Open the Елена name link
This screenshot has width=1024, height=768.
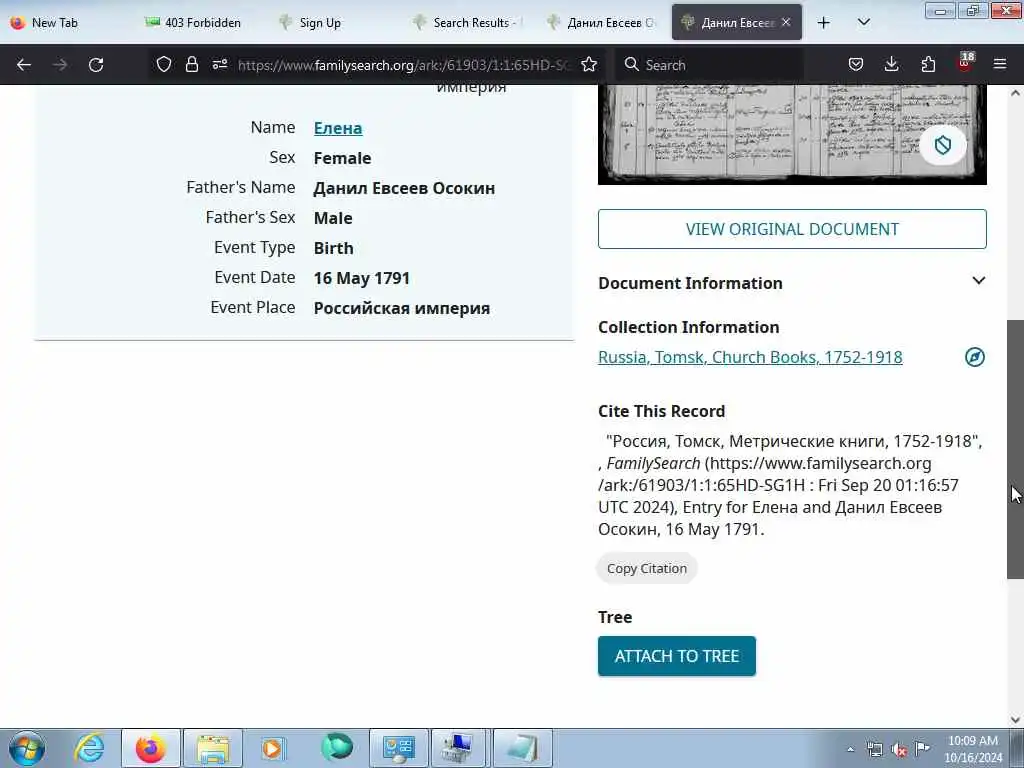tap(338, 128)
